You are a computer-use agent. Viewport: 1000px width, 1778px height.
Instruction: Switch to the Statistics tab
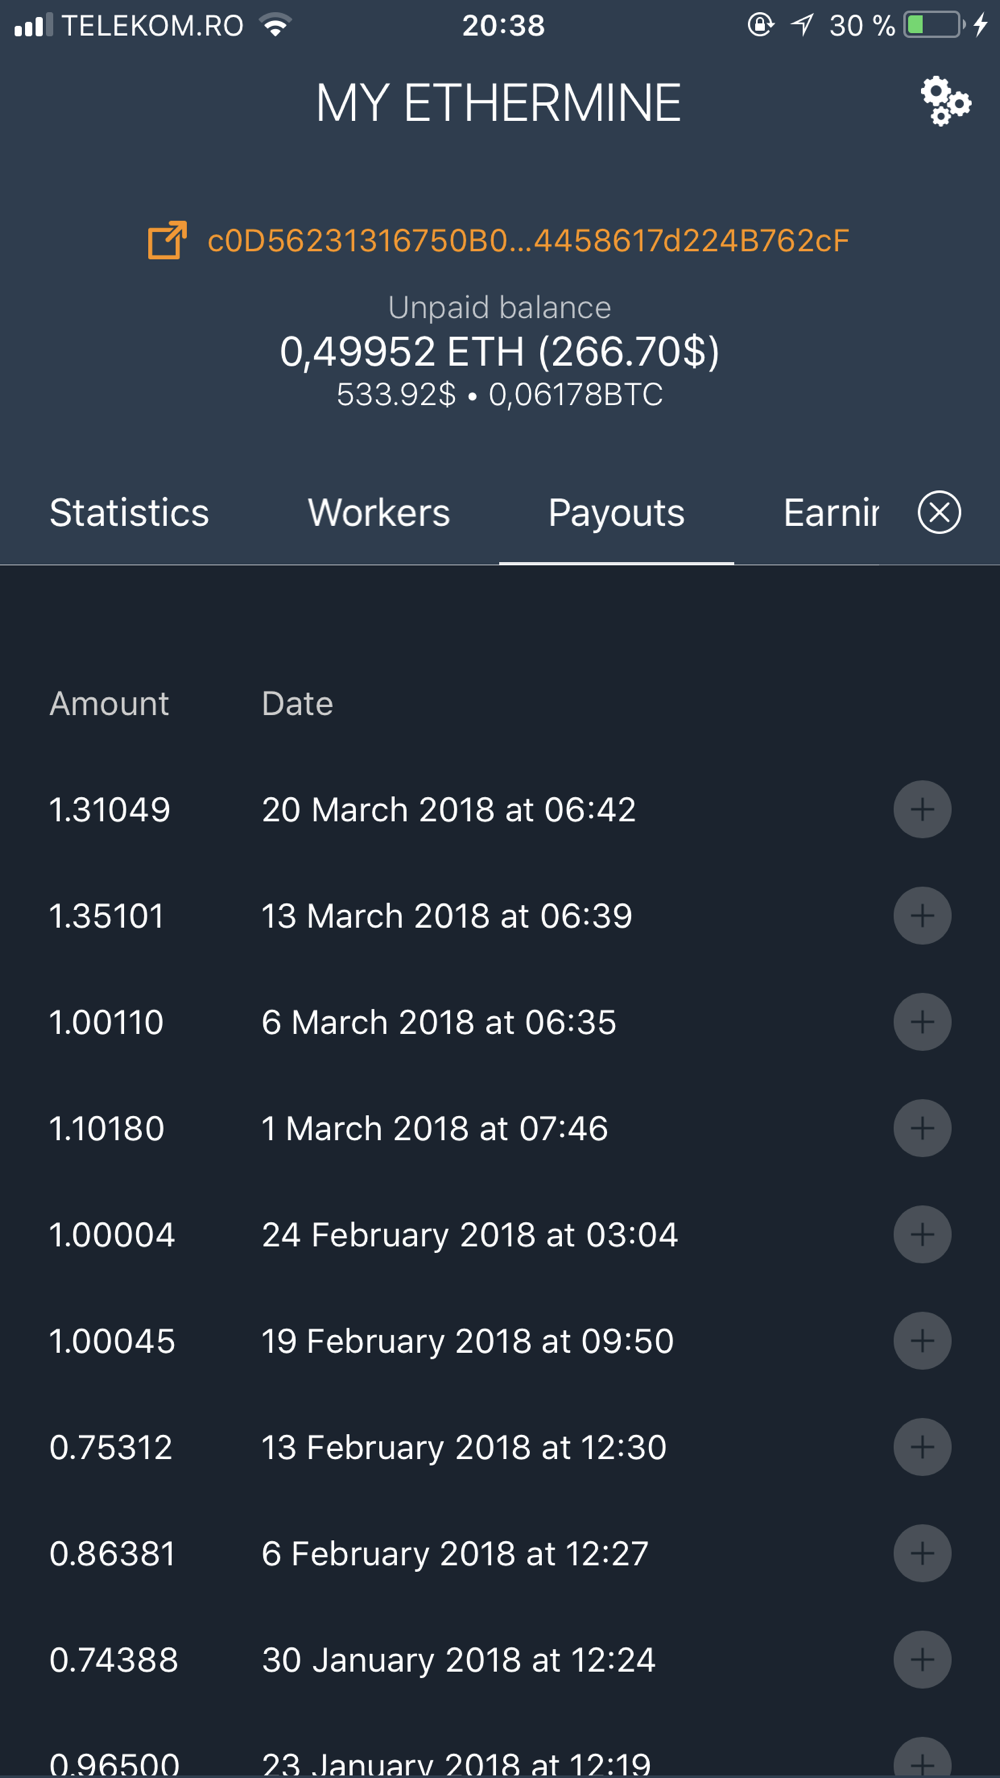(129, 512)
